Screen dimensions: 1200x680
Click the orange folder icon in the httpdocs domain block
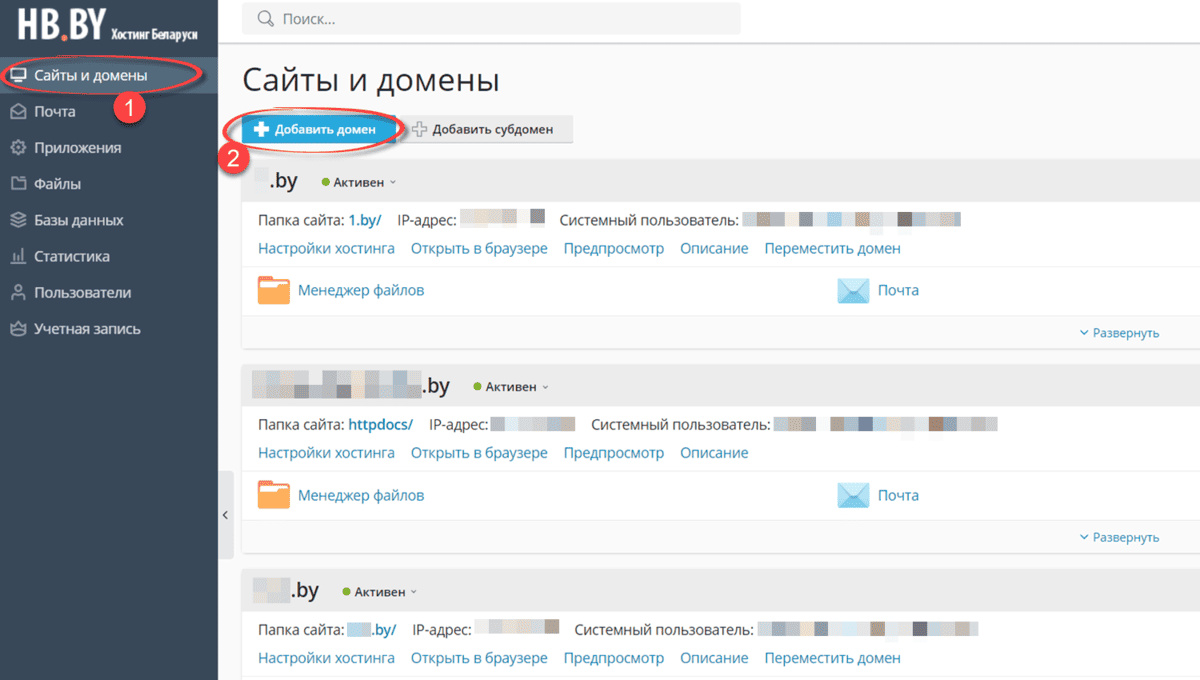[x=274, y=495]
